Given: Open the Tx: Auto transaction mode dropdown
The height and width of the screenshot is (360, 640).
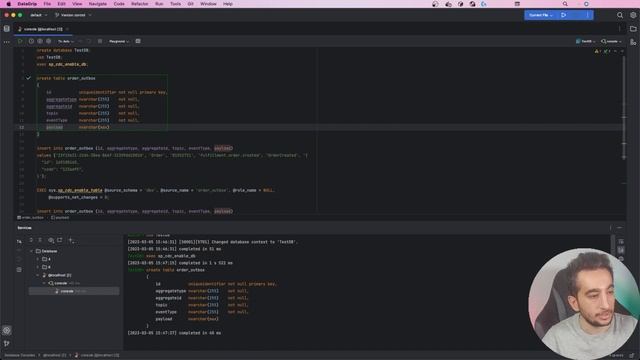Looking at the screenshot, I should (66, 41).
